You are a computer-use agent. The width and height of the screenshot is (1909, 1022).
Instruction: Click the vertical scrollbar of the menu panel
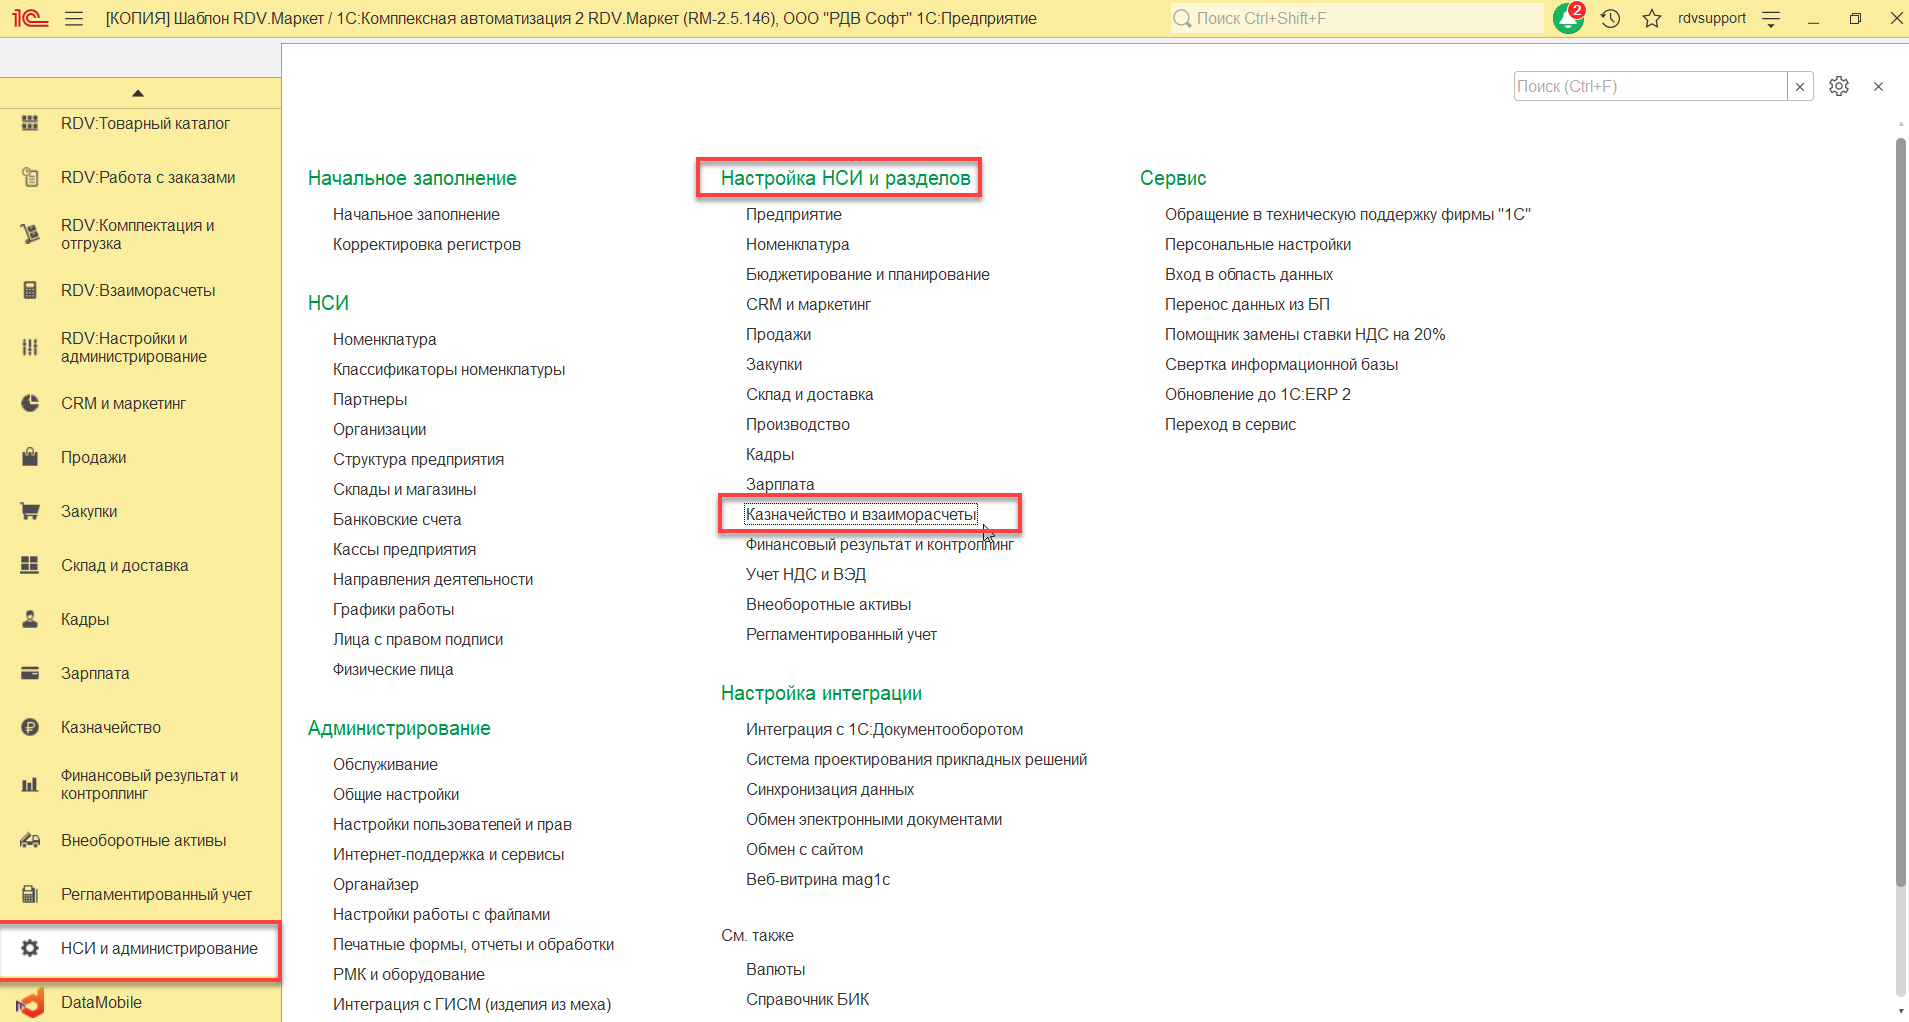[x=1901, y=510]
